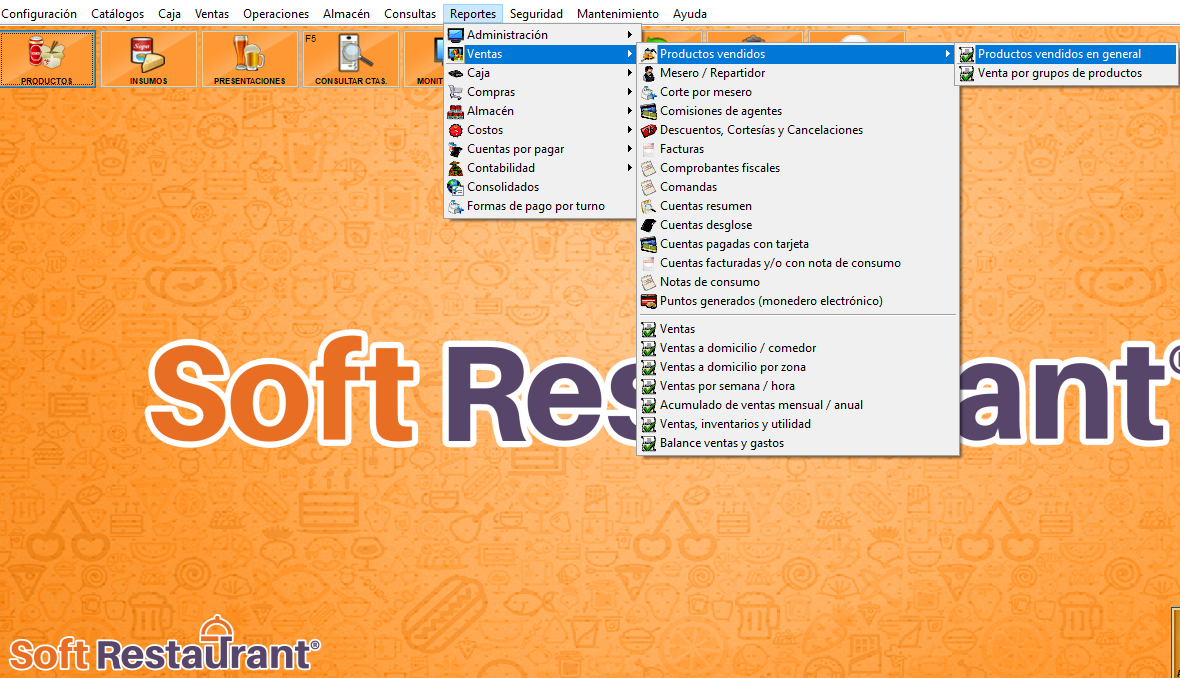Viewport: 1180px width, 678px height.
Task: Select Comandas report entry
Action: point(798,187)
